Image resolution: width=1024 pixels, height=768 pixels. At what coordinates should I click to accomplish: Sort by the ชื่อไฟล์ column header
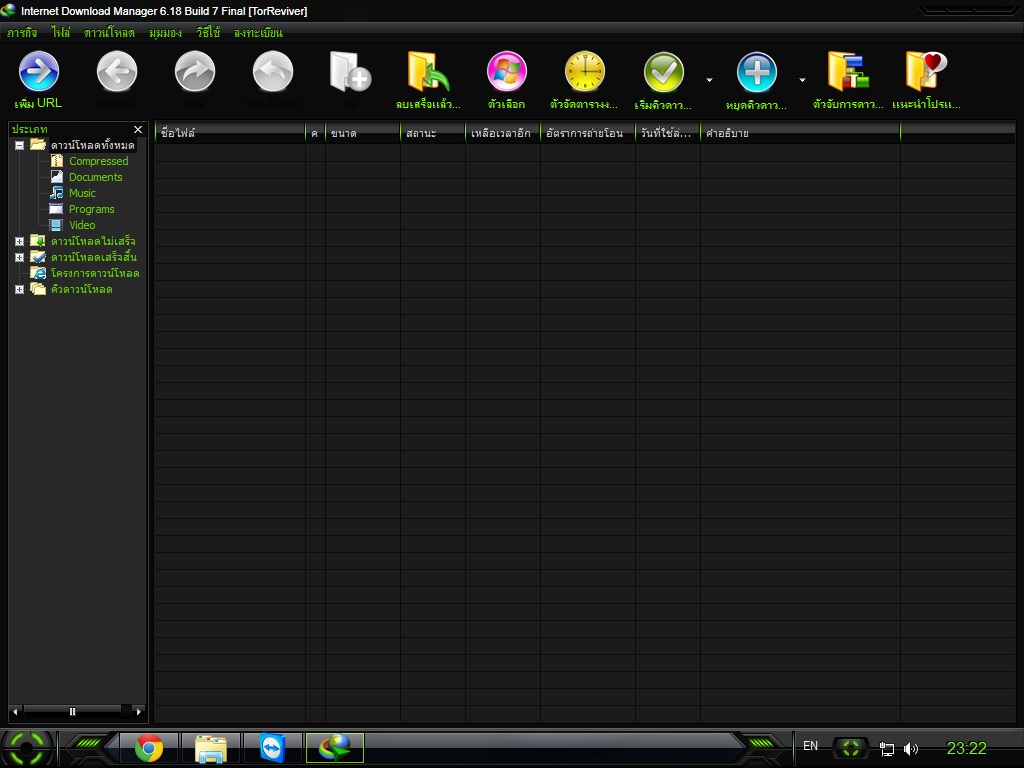230,133
